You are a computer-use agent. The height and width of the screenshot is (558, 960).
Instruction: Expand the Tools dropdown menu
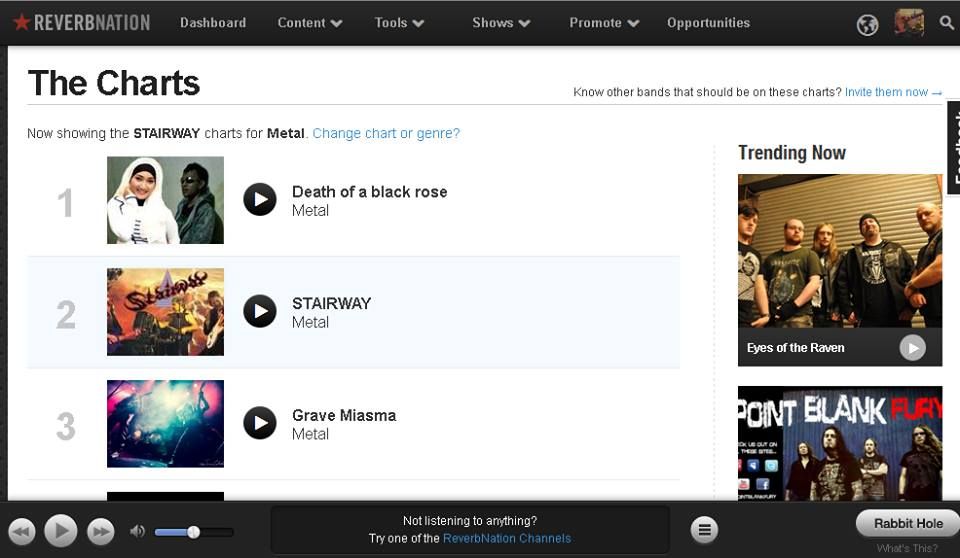(399, 23)
